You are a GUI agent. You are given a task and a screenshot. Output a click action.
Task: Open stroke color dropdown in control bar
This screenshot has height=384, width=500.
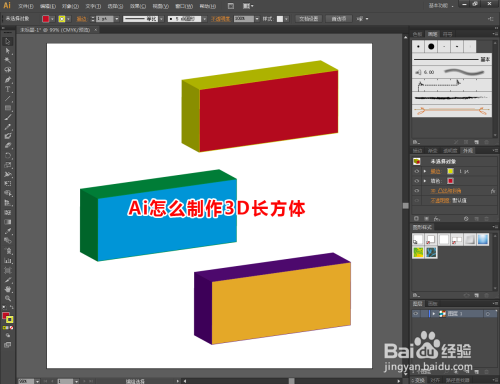point(68,19)
